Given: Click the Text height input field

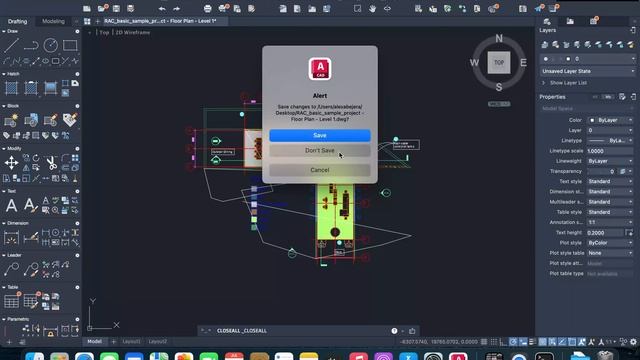Looking at the screenshot, I should [605, 233].
